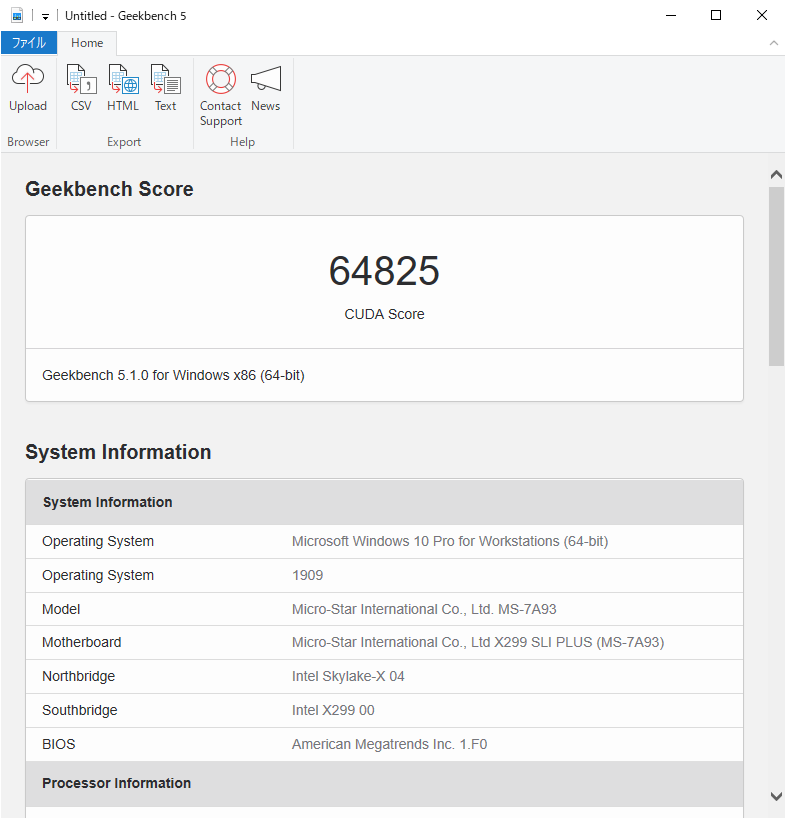Click the CUDA Score label
This screenshot has height=819, width=786.
[384, 314]
